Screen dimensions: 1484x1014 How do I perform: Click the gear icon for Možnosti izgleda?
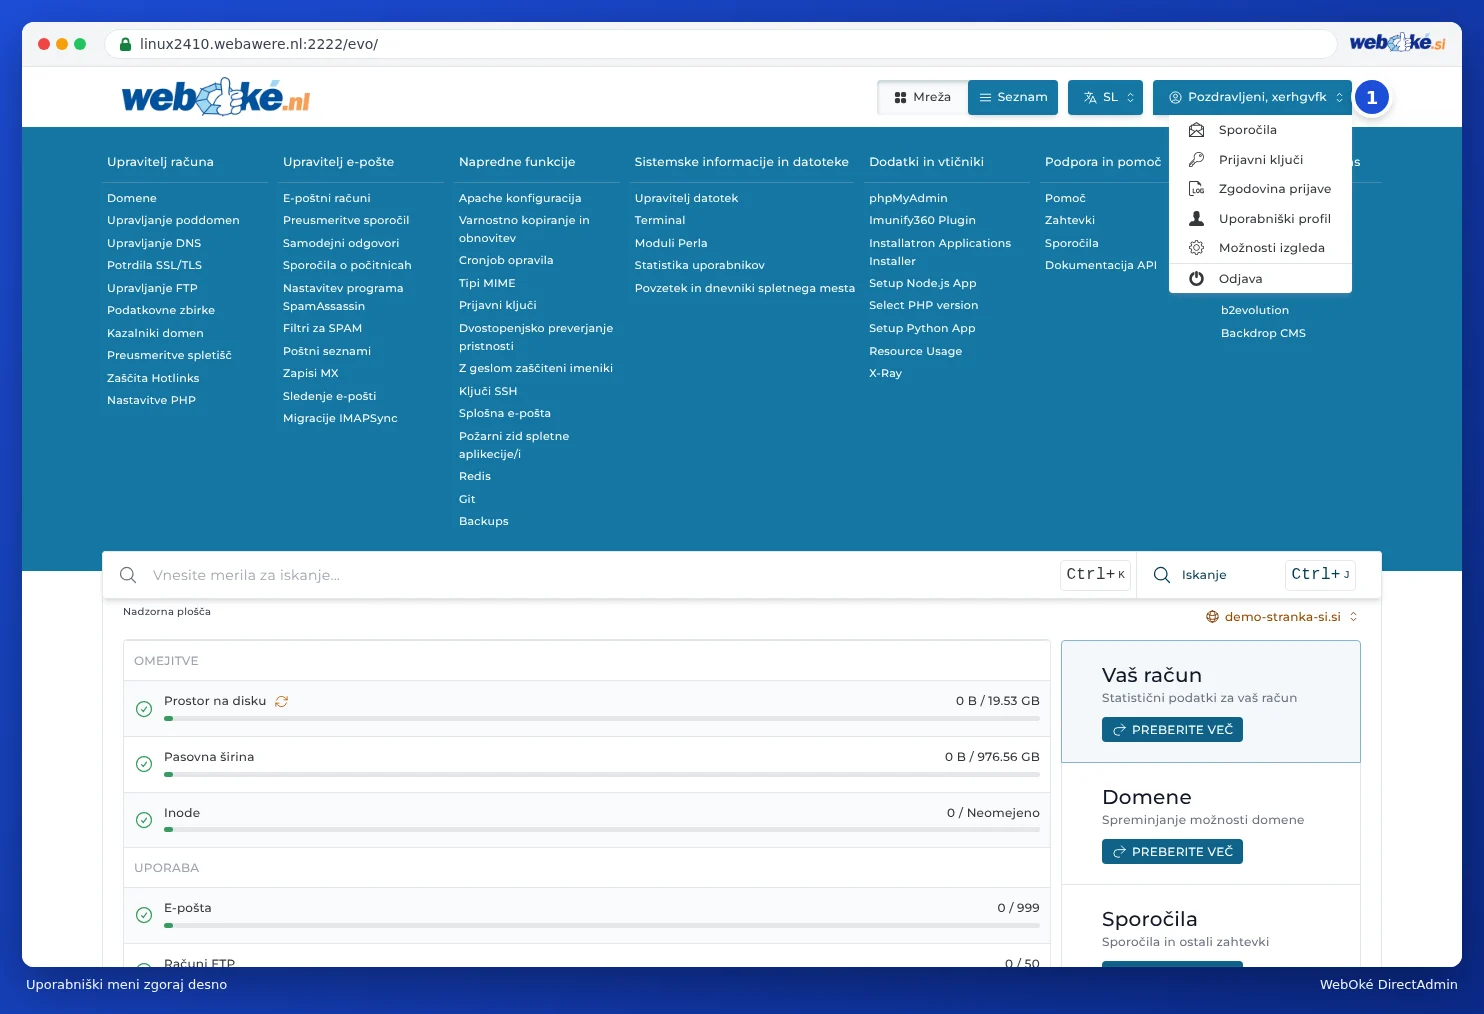[x=1196, y=248]
